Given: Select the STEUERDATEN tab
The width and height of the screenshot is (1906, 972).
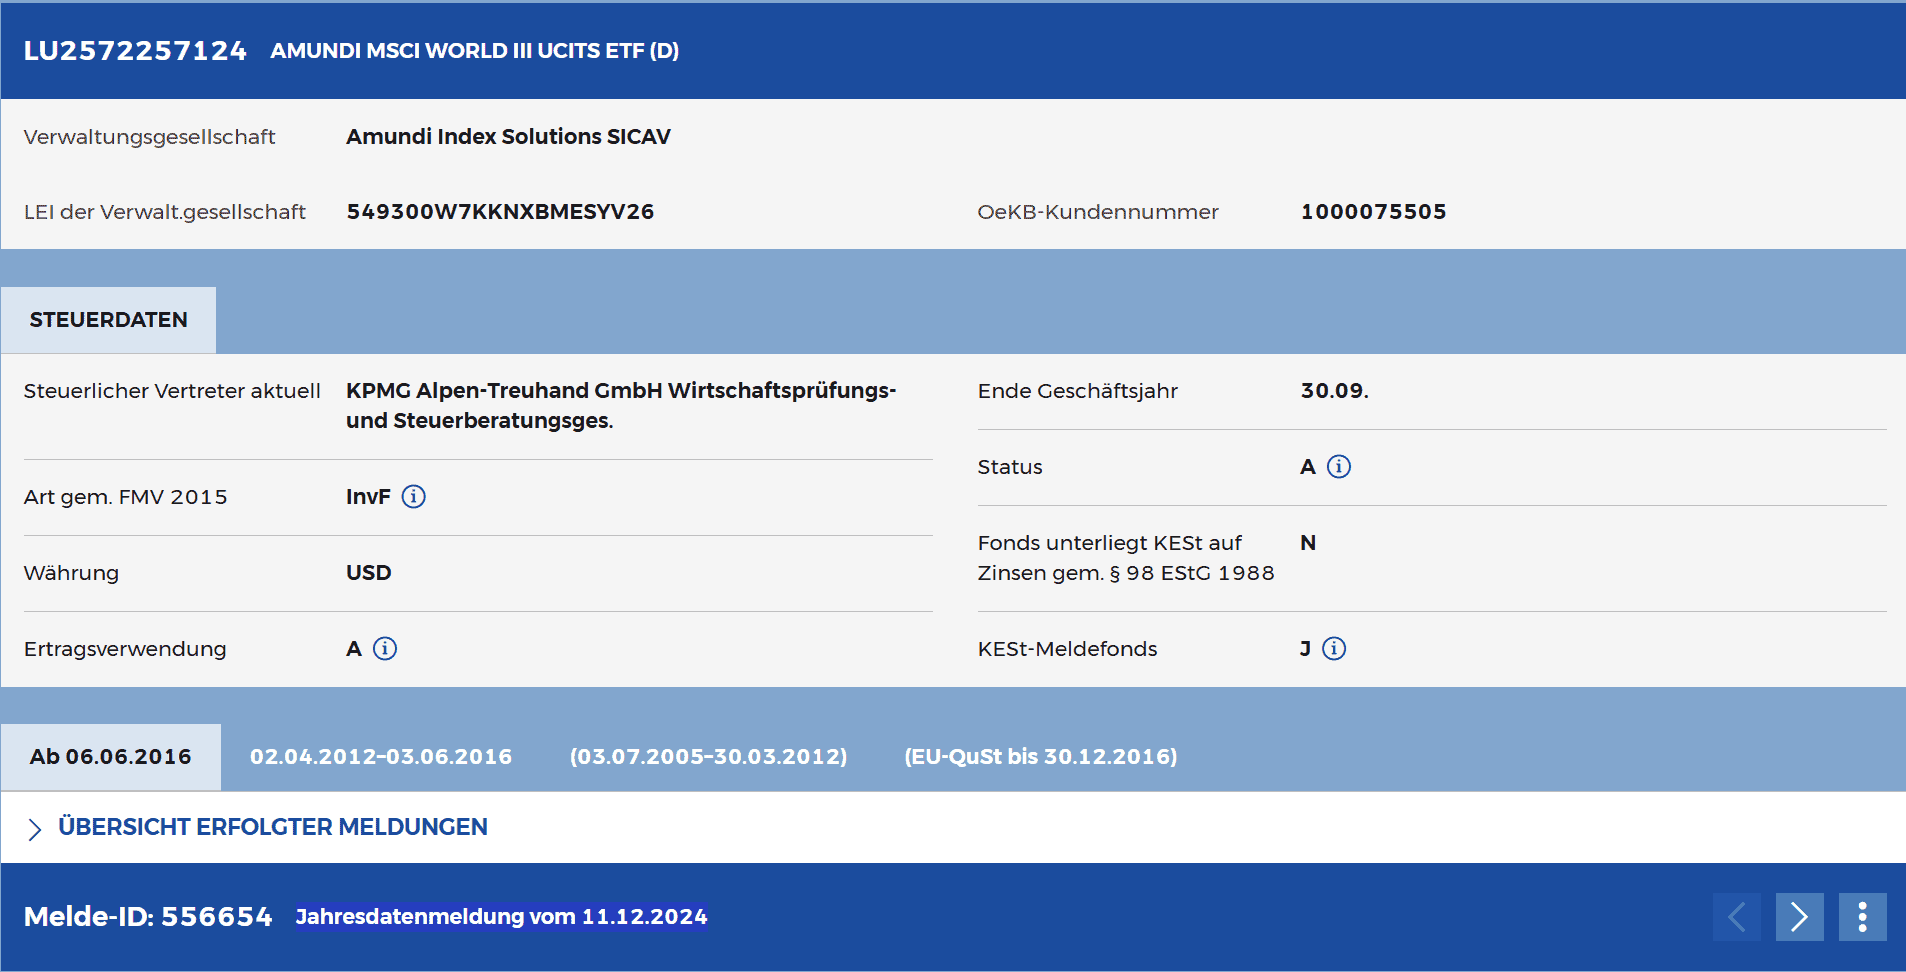Looking at the screenshot, I should [x=108, y=320].
